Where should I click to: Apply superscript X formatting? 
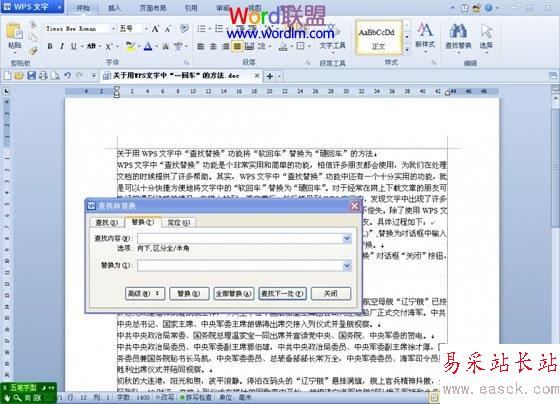click(108, 46)
